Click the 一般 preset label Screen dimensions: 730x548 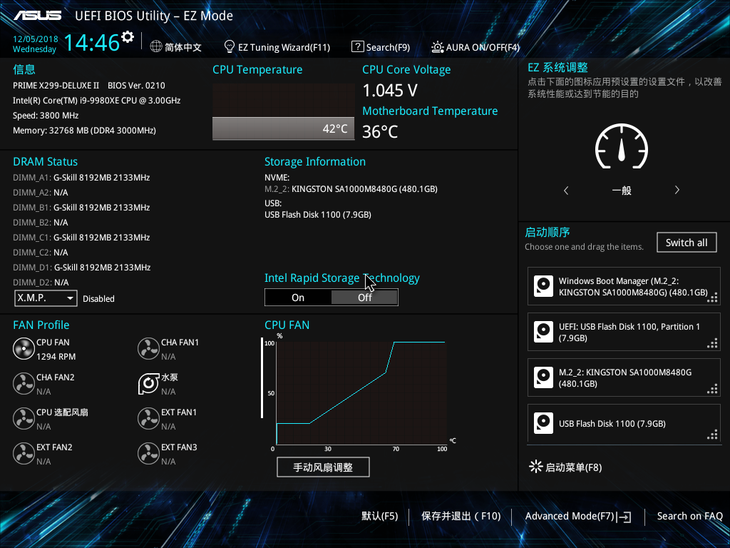(x=622, y=190)
